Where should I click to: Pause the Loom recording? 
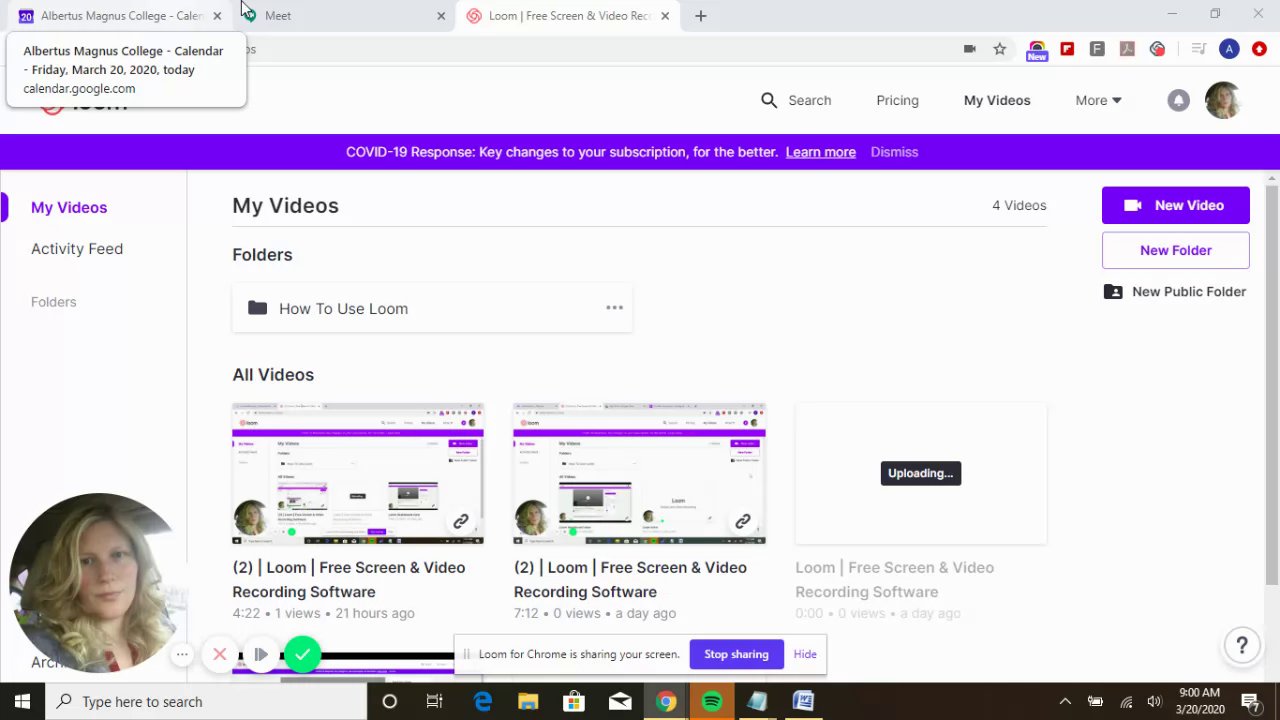coord(260,654)
